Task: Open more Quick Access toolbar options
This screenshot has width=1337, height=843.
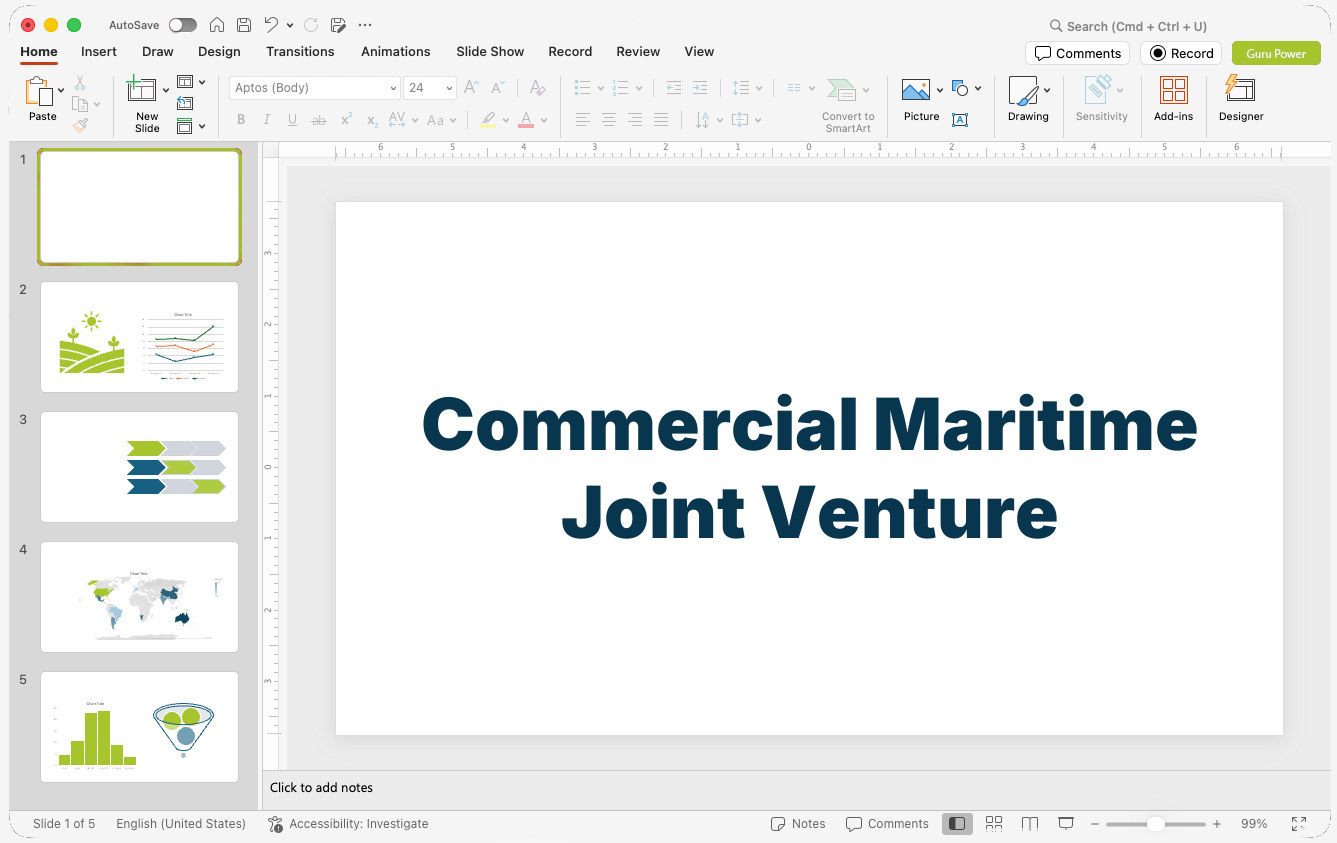Action: pyautogui.click(x=365, y=25)
